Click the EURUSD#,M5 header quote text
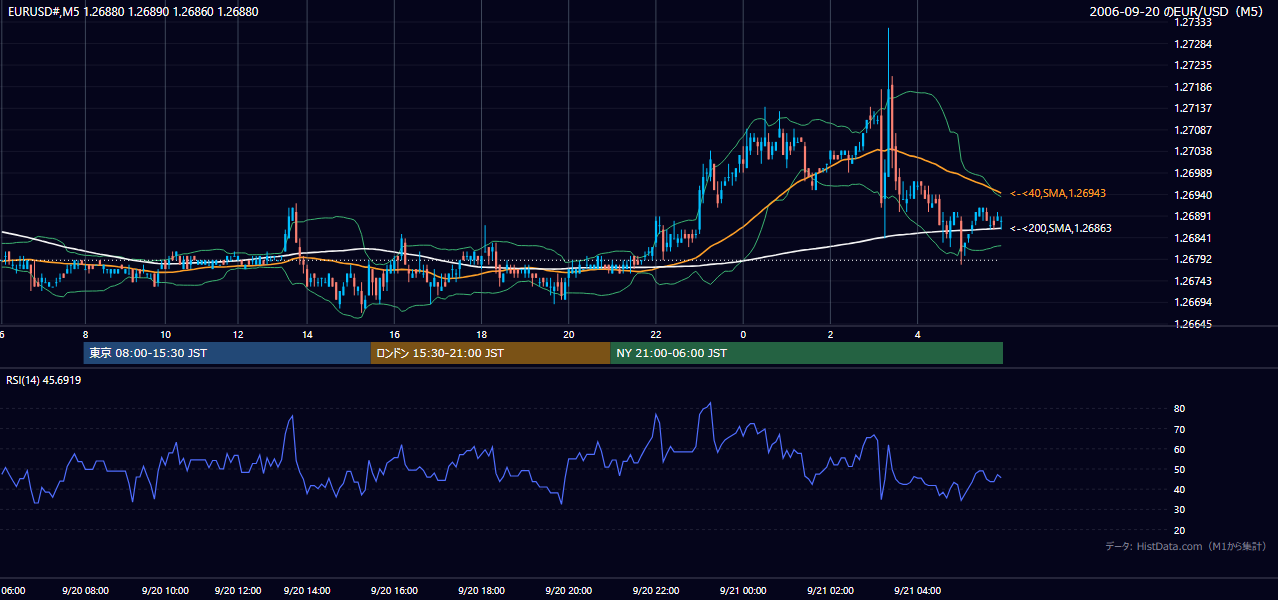 pyautogui.click(x=132, y=12)
